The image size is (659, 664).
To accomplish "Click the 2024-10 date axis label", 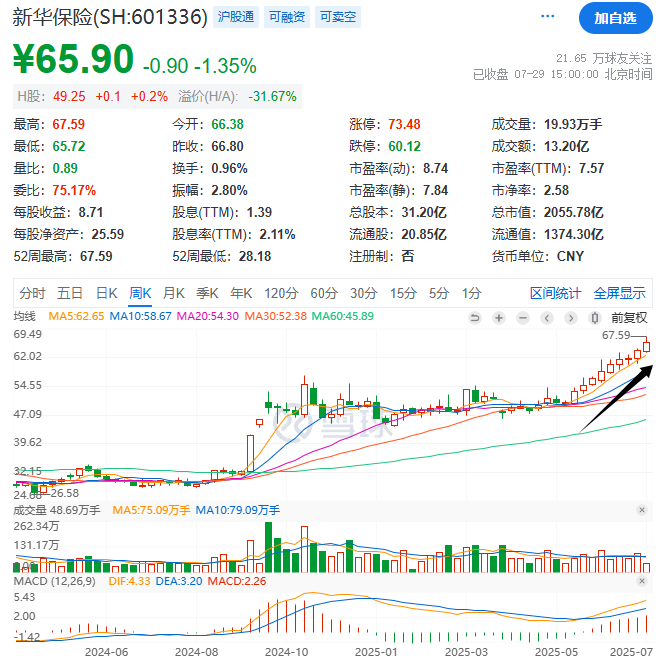I will coord(287,652).
